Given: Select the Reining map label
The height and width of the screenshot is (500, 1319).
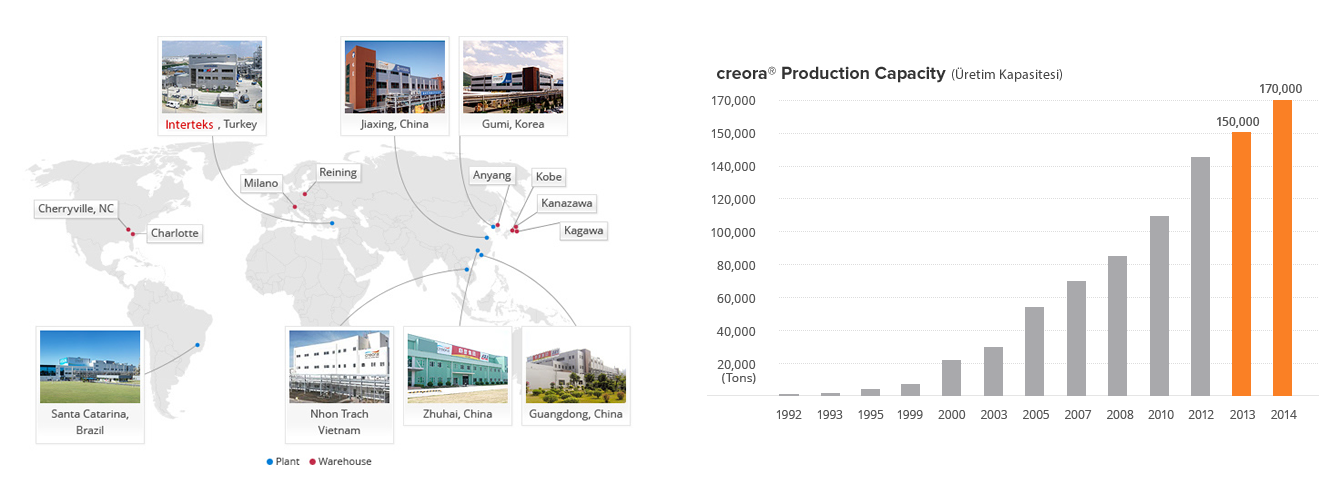Looking at the screenshot, I should coord(337,172).
